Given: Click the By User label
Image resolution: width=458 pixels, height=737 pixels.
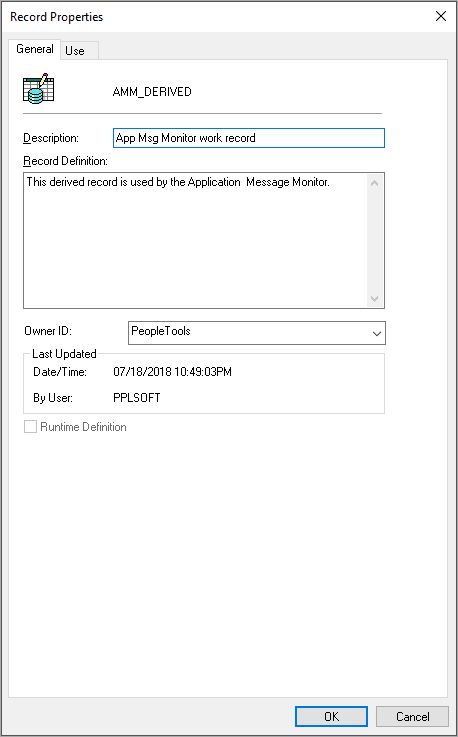Looking at the screenshot, I should (53, 398).
